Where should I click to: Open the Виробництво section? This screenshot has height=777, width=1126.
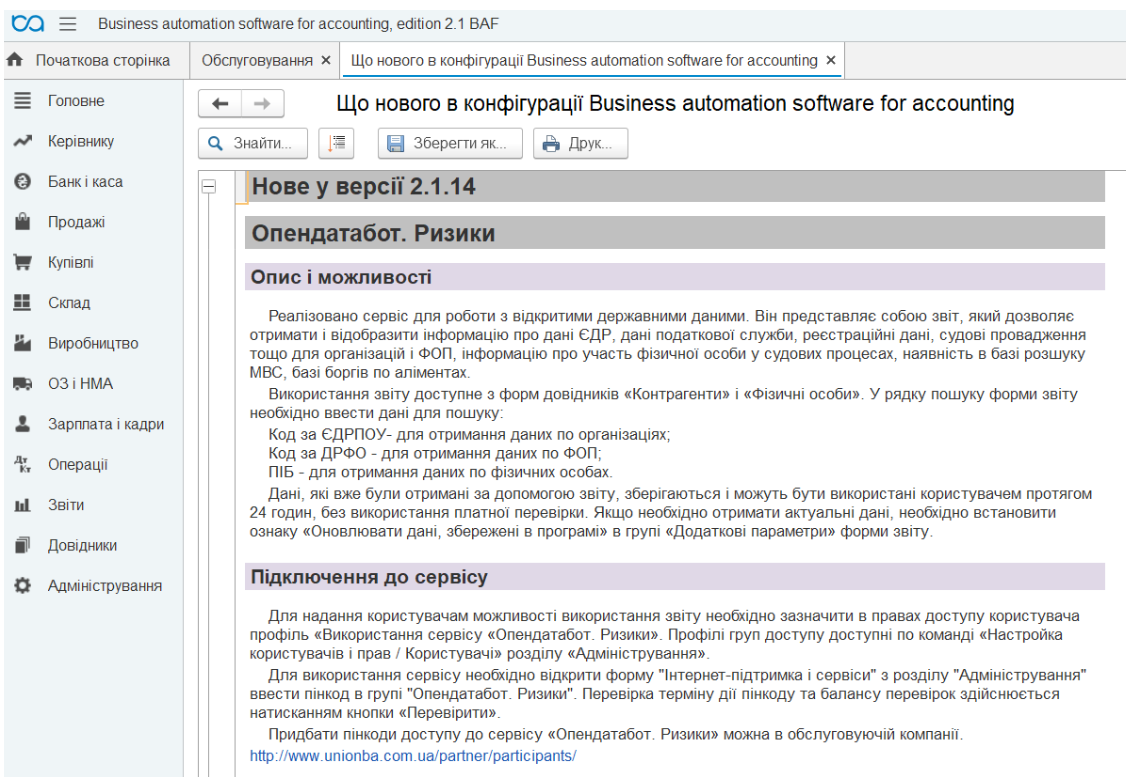(93, 344)
